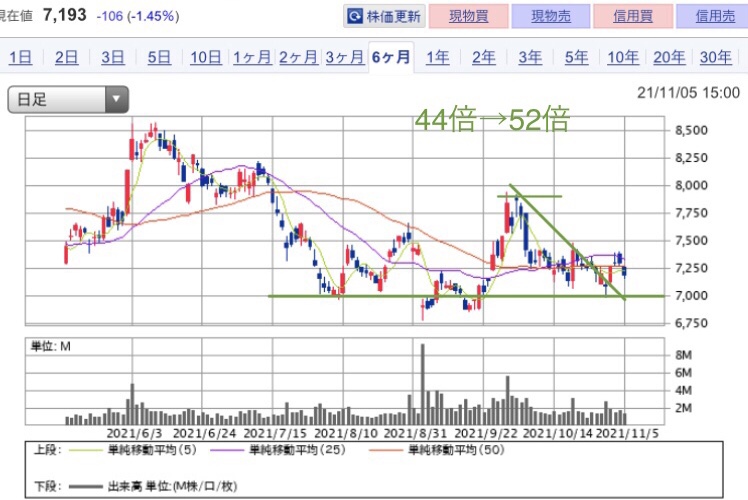Image resolution: width=748 pixels, height=500 pixels.
Task: Switch chart range to 1ヶ月
Action: pyautogui.click(x=252, y=58)
